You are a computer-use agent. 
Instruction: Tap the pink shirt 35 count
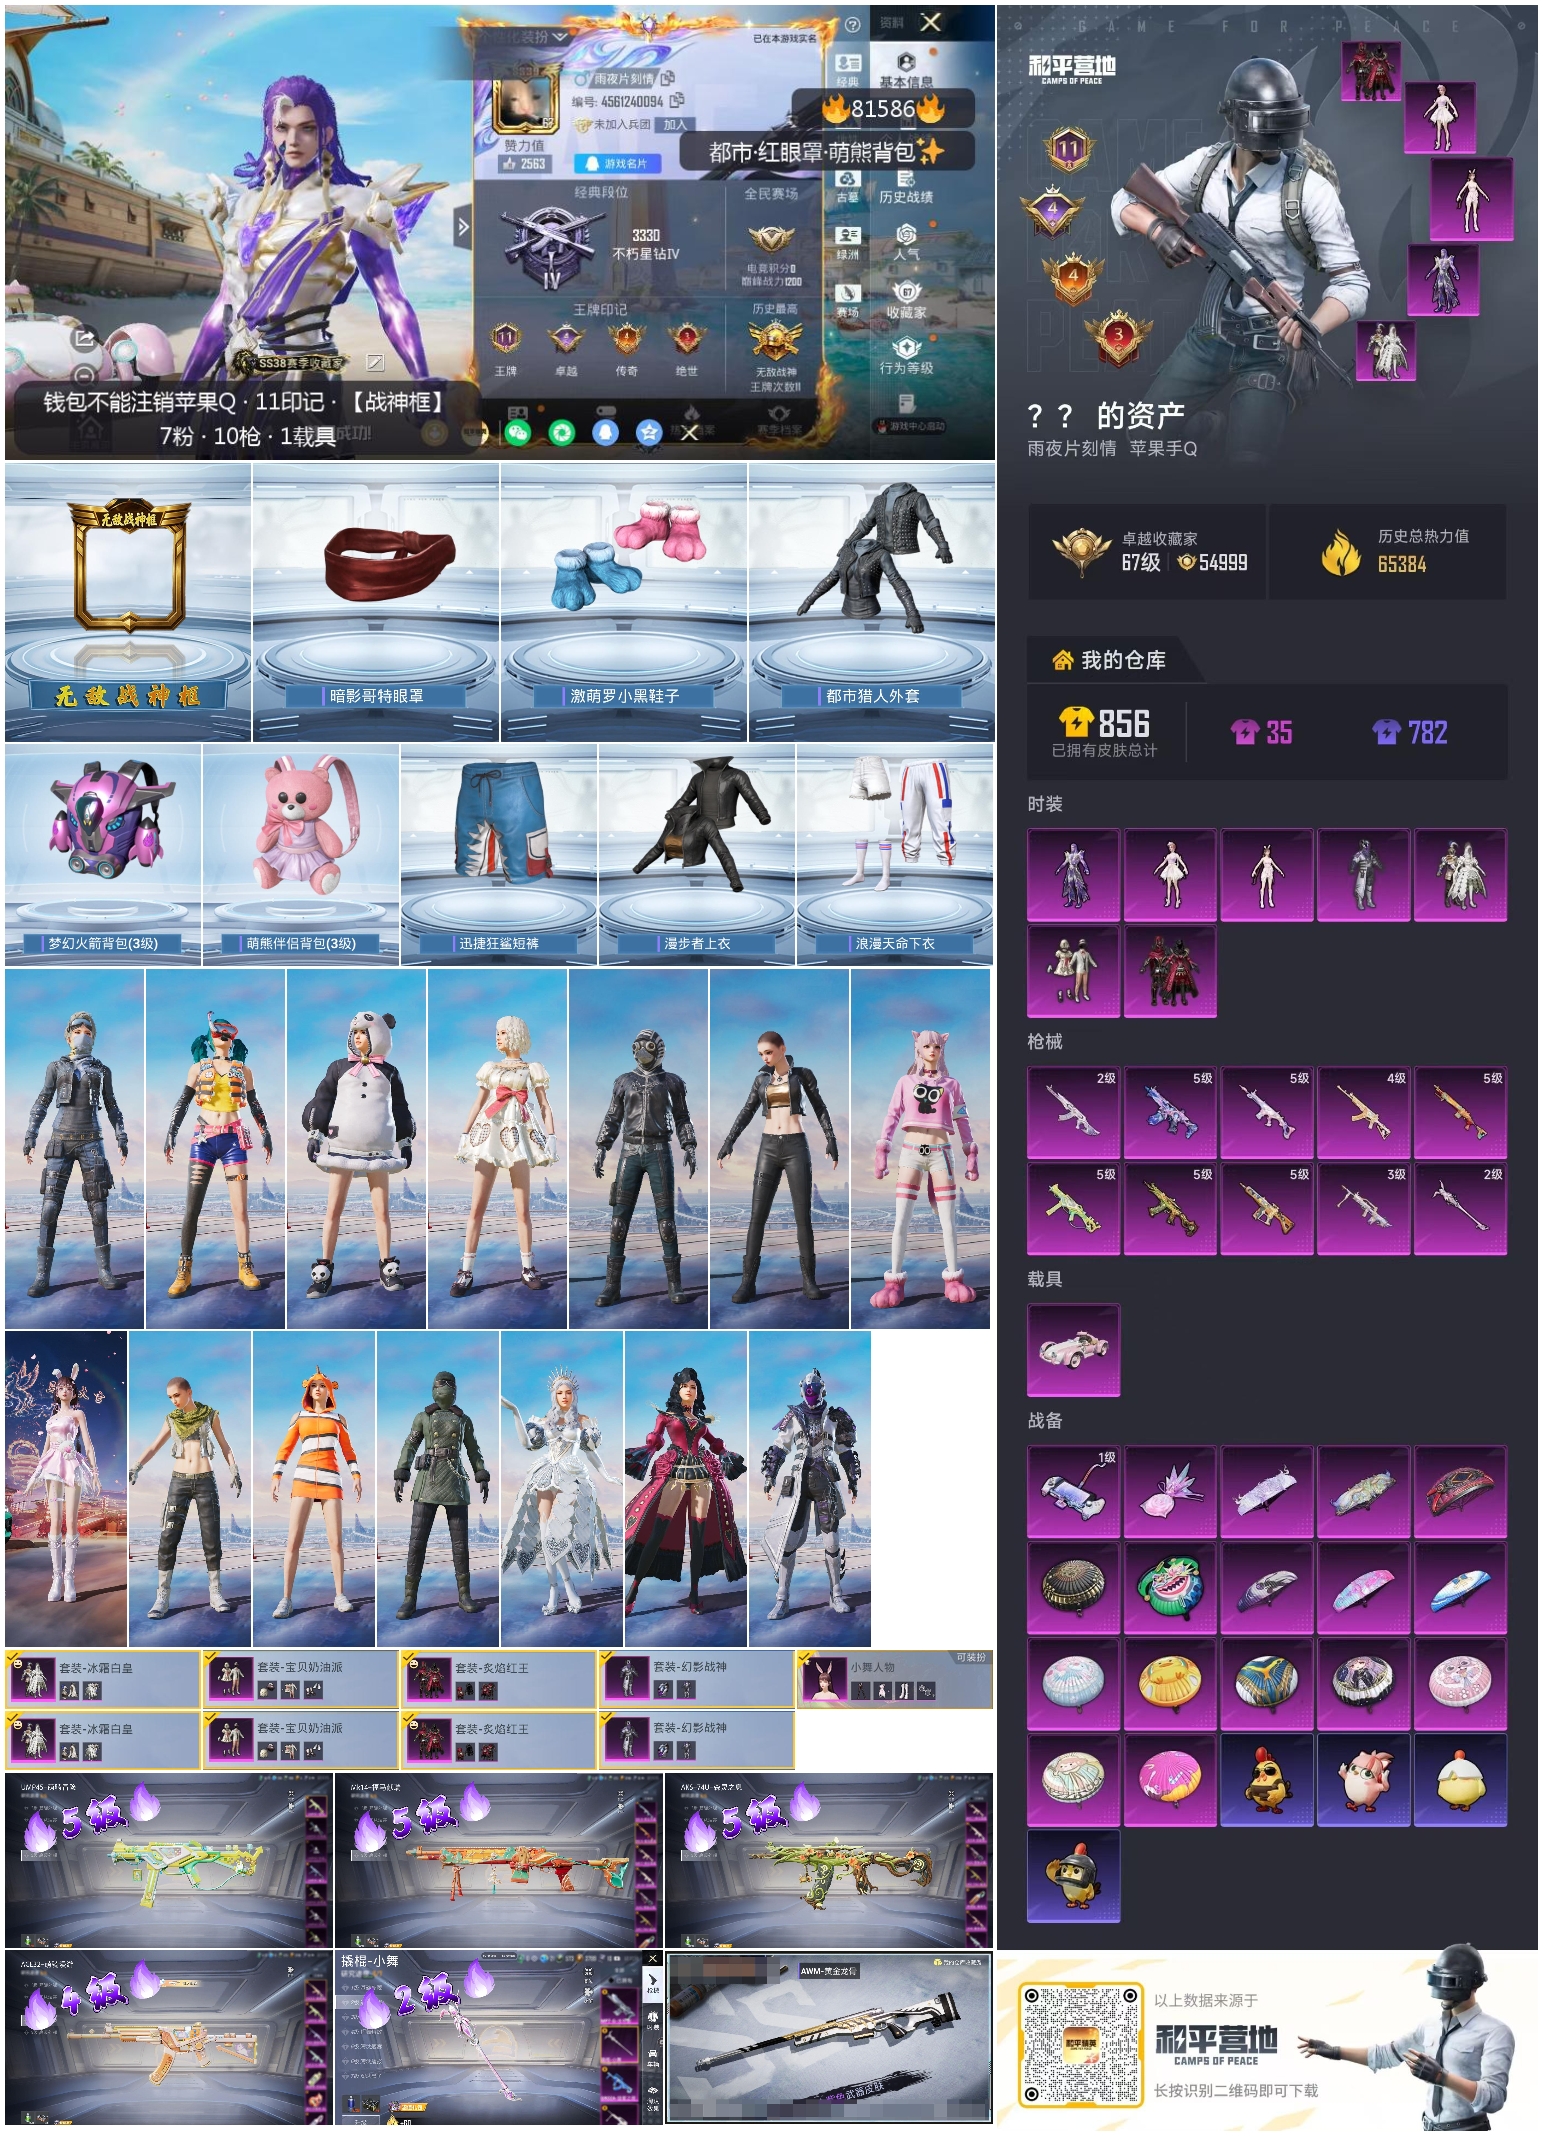(x=1262, y=732)
